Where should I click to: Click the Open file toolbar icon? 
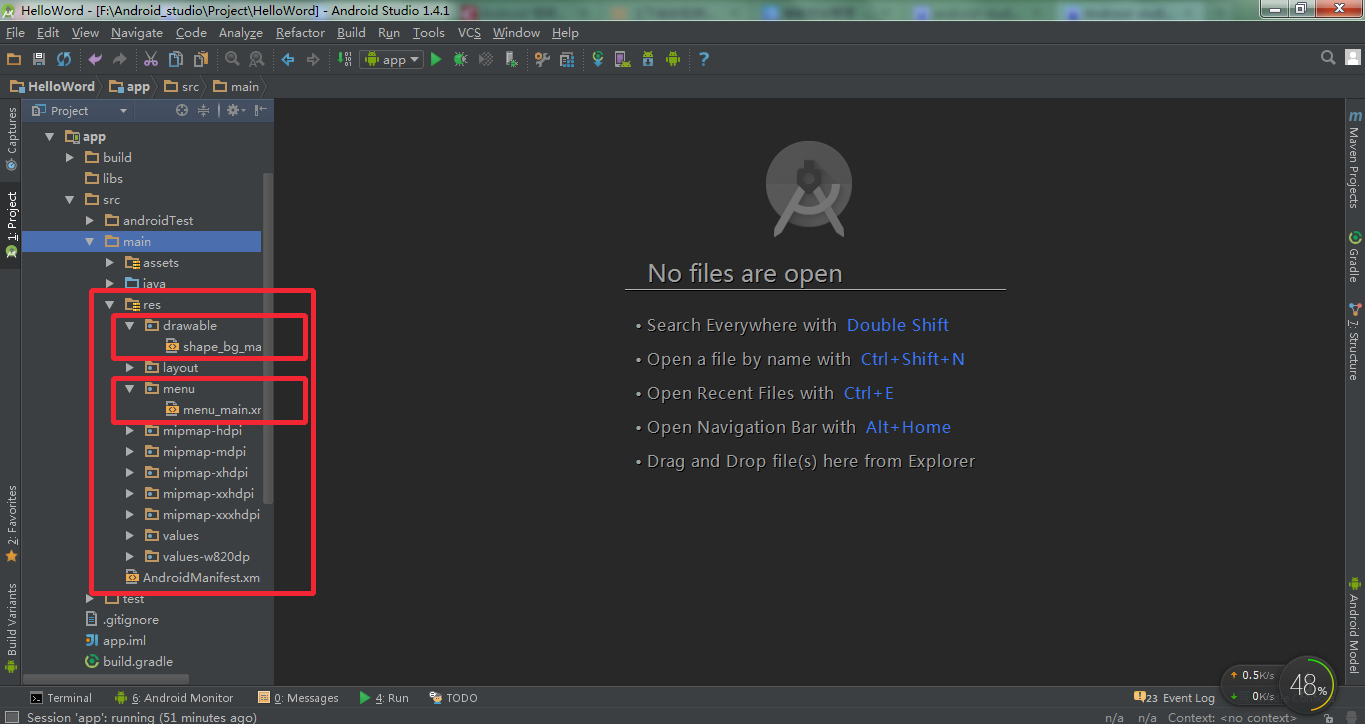[14, 59]
